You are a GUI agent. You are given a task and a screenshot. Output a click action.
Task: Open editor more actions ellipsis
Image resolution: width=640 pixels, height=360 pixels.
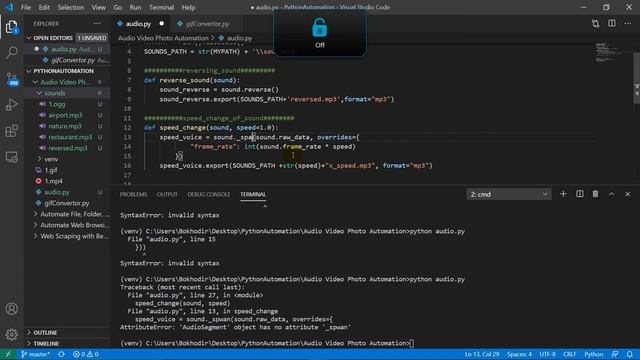click(627, 24)
